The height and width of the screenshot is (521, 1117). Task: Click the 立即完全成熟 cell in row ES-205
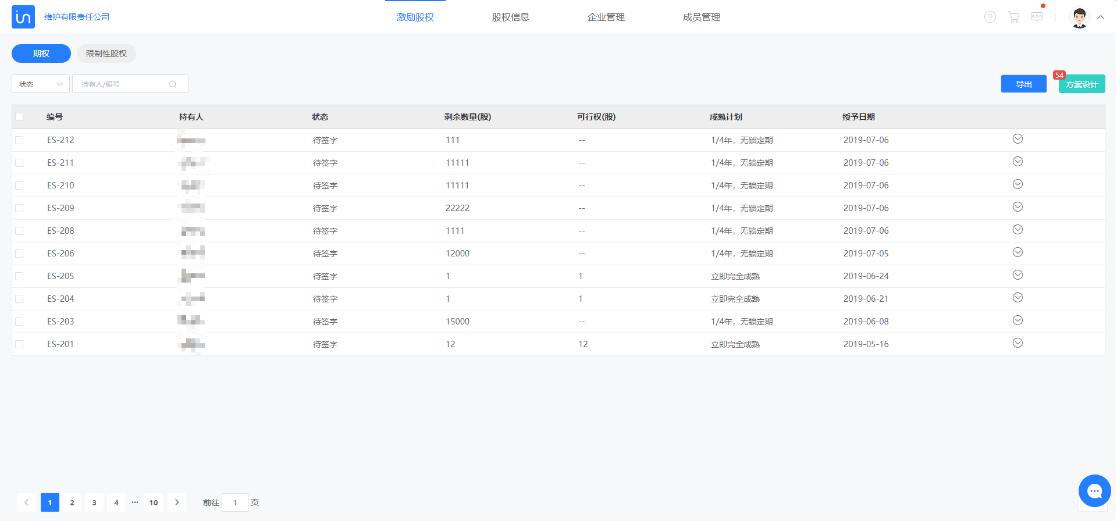pyautogui.click(x=736, y=276)
